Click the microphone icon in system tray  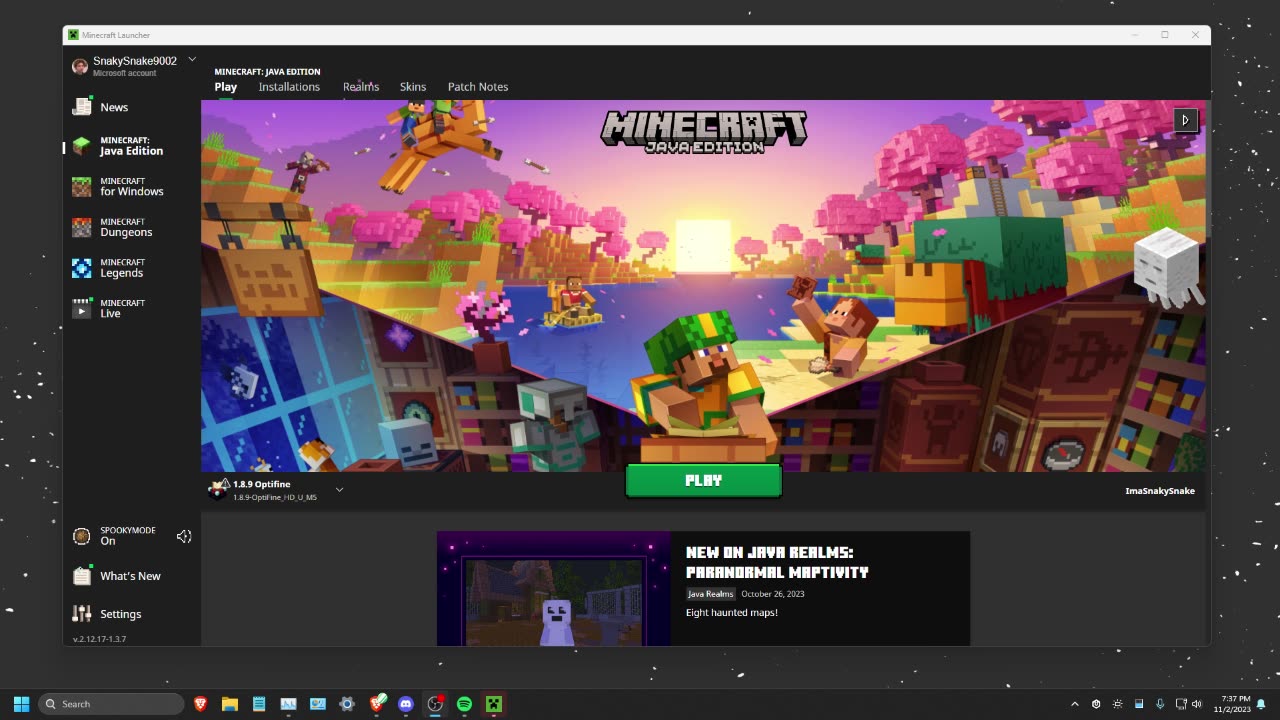pos(1160,704)
